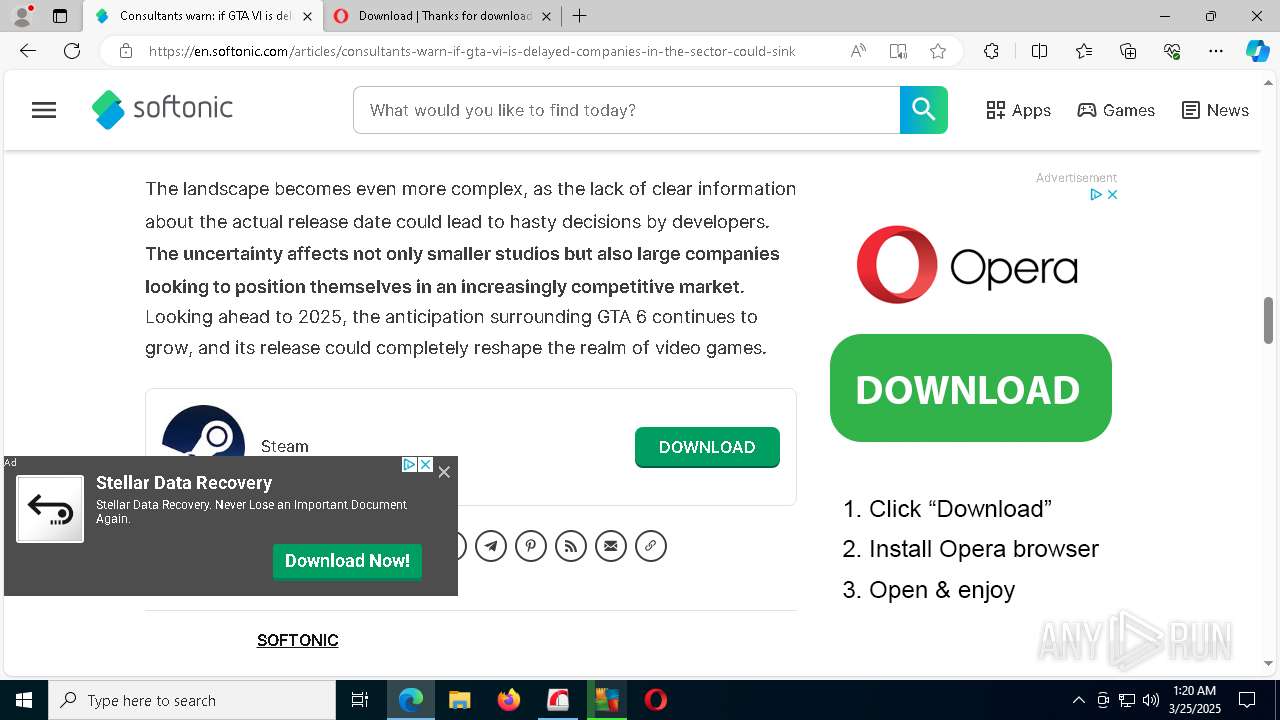The height and width of the screenshot is (720, 1280).
Task: Refresh the current page
Action: (x=72, y=51)
